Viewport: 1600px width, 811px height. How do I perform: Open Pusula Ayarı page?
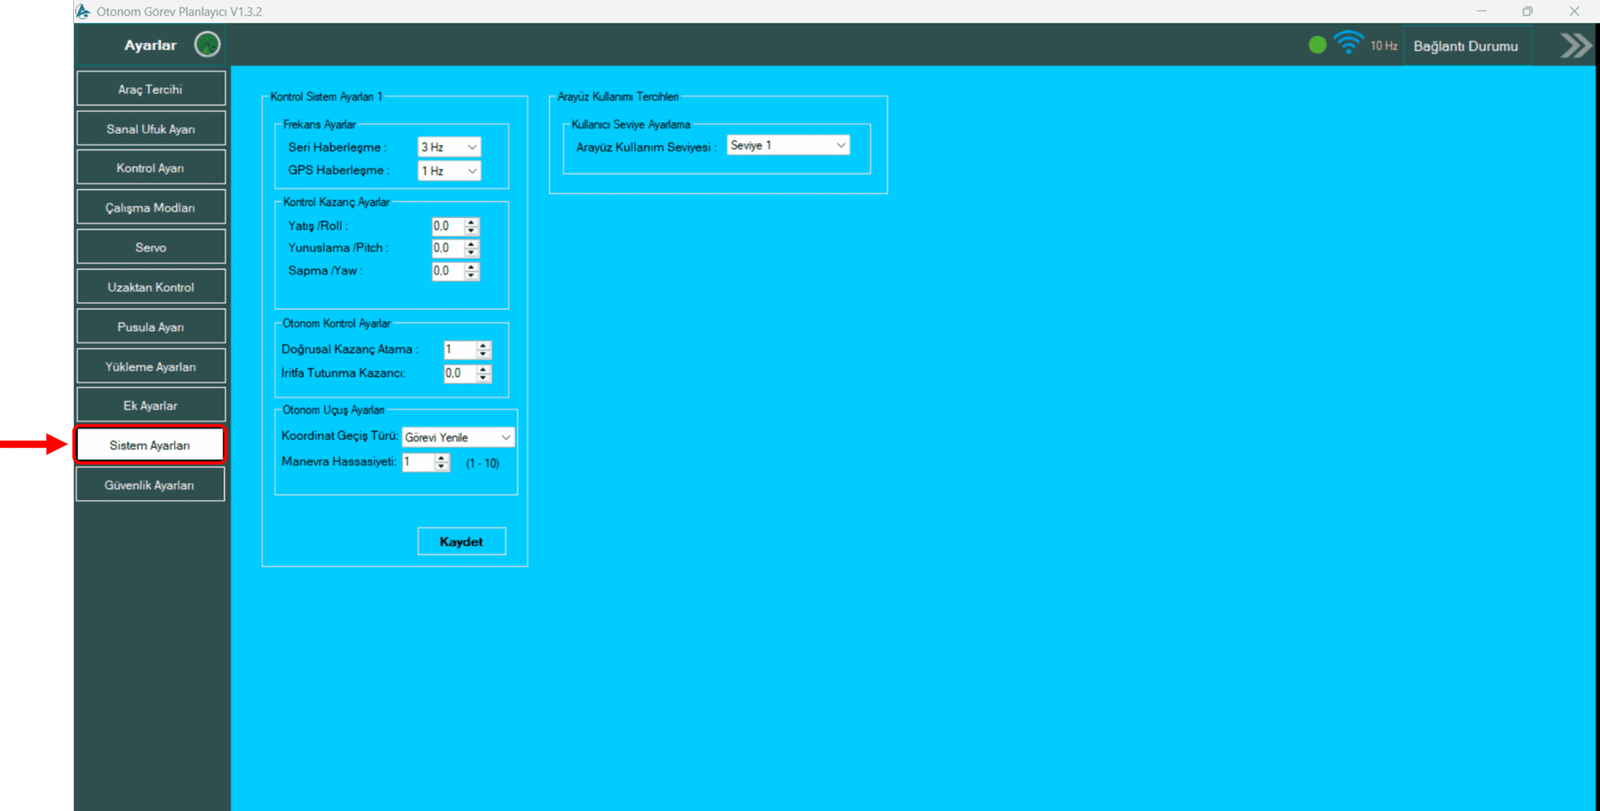[151, 327]
